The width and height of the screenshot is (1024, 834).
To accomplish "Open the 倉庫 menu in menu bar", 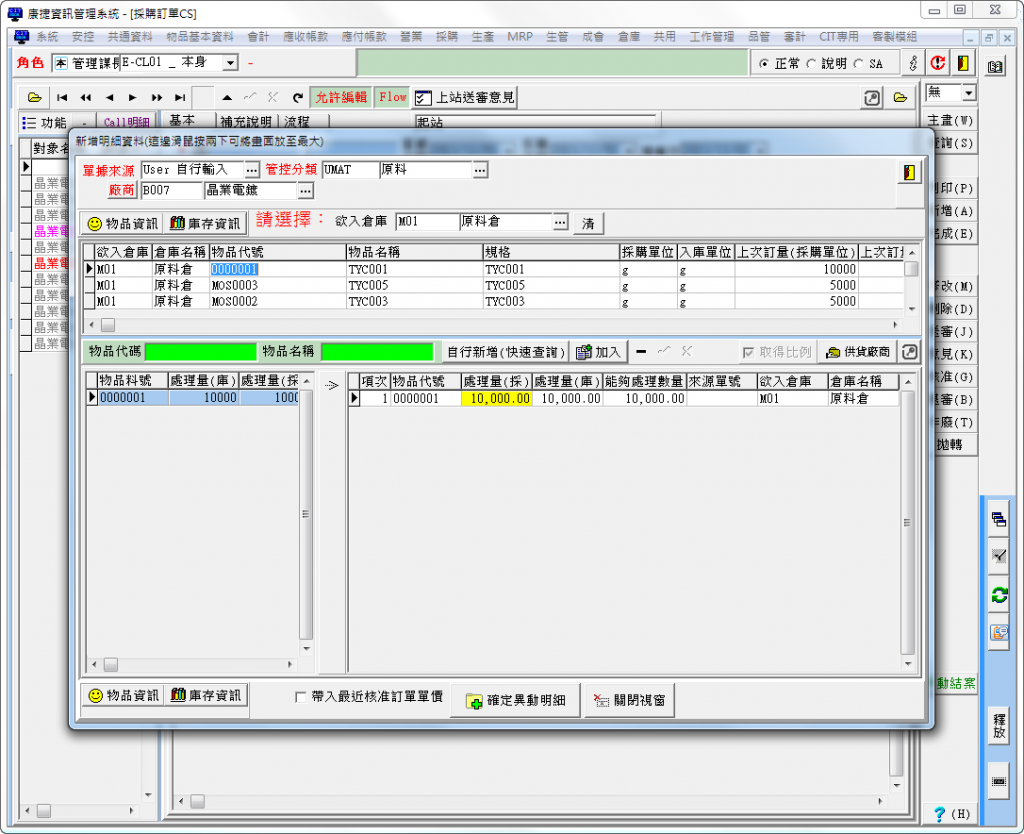I will pyautogui.click(x=628, y=36).
